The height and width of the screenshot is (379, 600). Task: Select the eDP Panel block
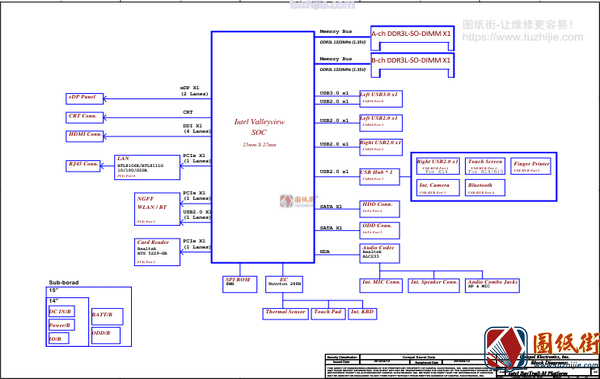[85, 98]
